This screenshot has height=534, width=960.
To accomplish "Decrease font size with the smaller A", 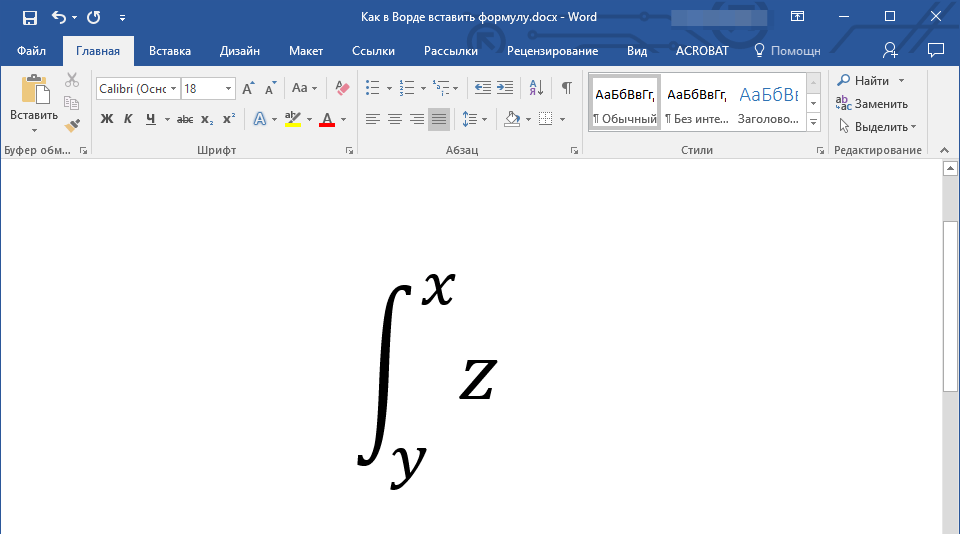I will coord(270,88).
